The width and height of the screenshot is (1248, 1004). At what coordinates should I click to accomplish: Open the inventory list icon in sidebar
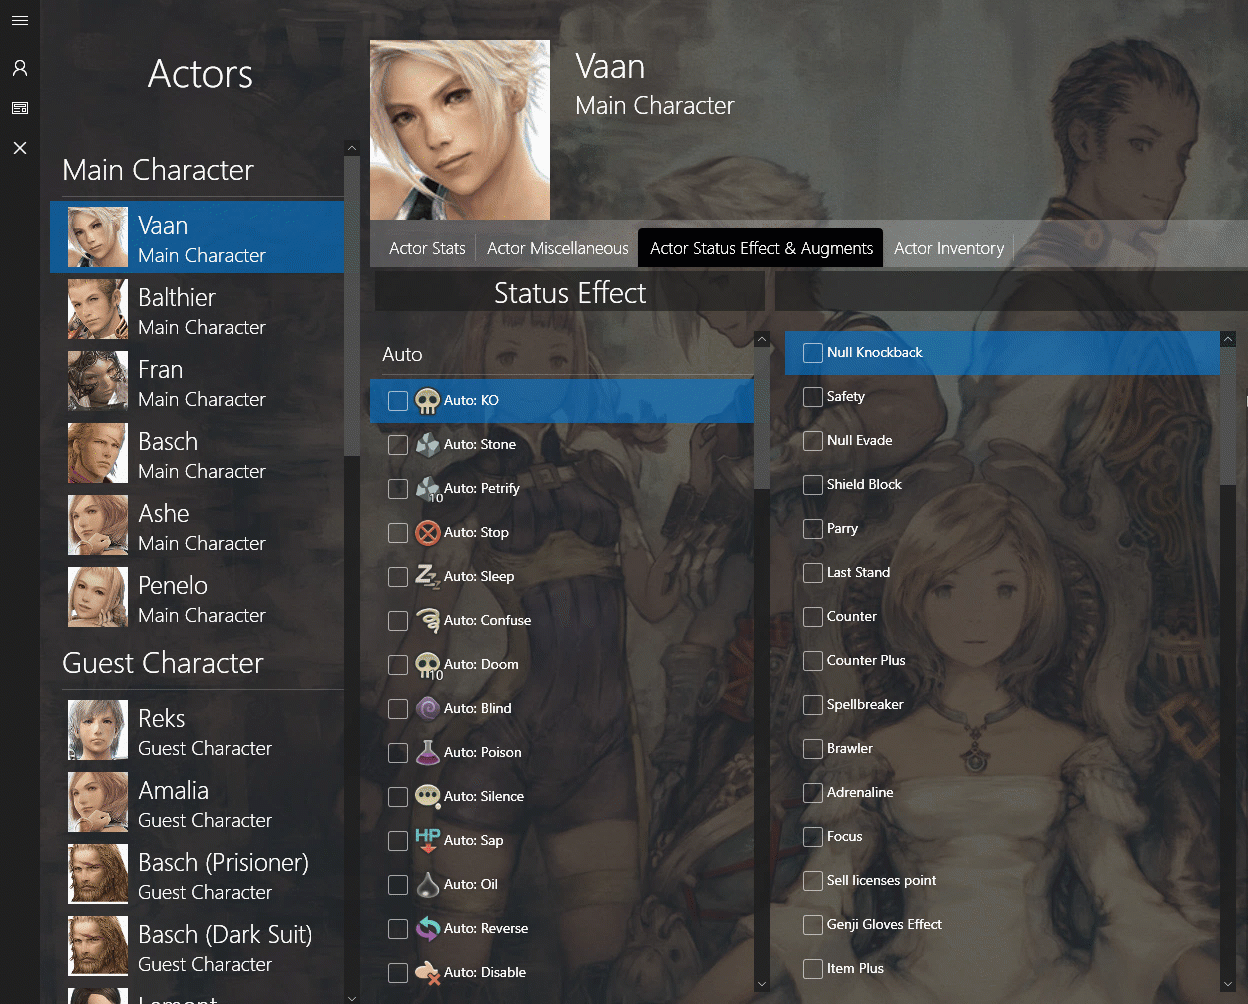[20, 108]
